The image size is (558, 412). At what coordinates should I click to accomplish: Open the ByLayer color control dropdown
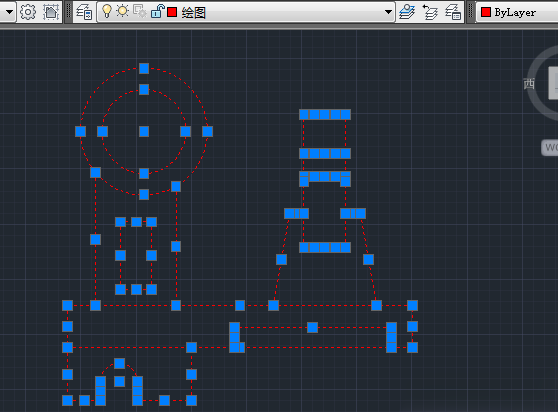coord(517,12)
